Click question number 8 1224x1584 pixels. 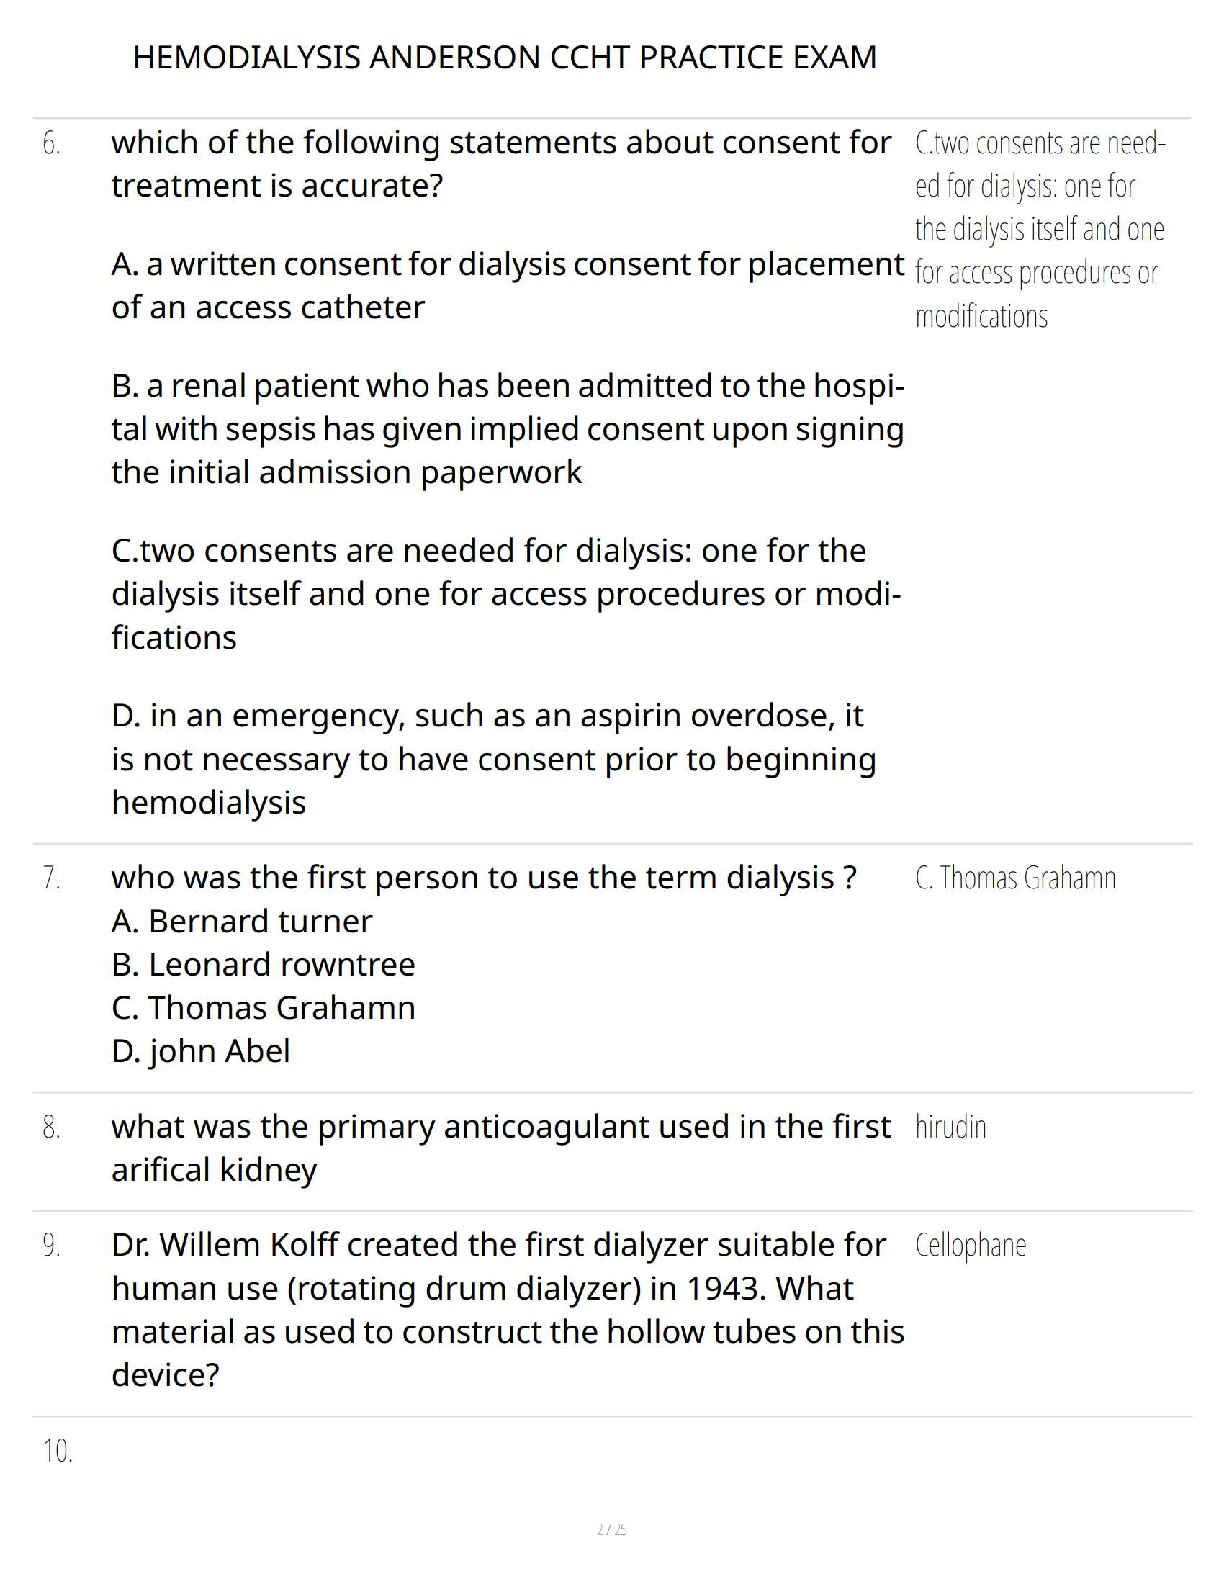pos(52,1128)
